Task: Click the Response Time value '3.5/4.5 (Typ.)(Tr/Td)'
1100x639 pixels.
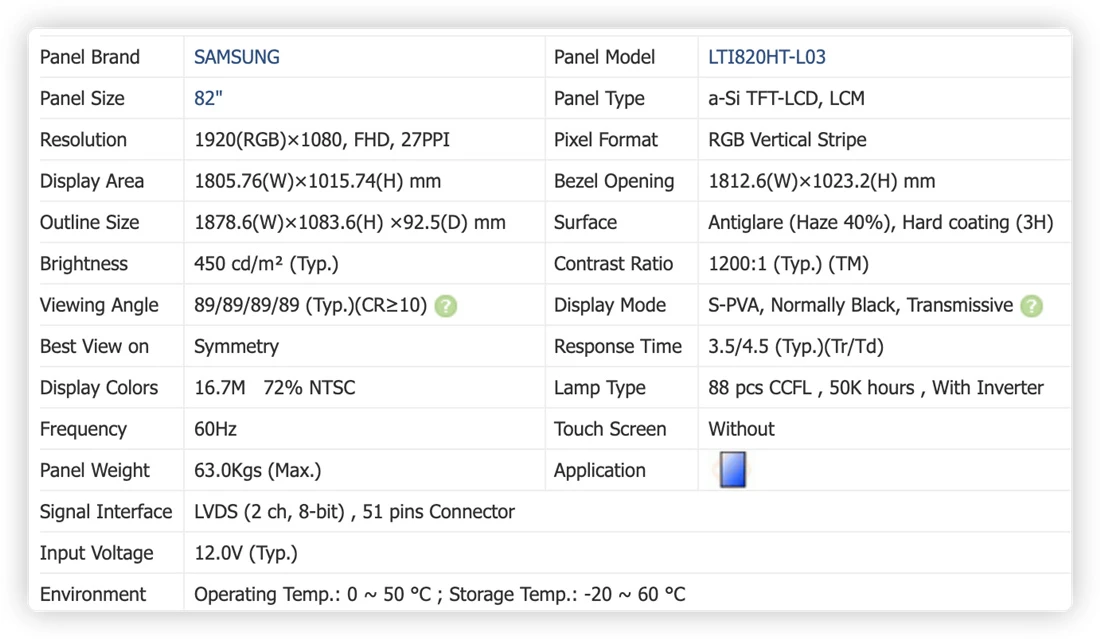Action: (796, 347)
